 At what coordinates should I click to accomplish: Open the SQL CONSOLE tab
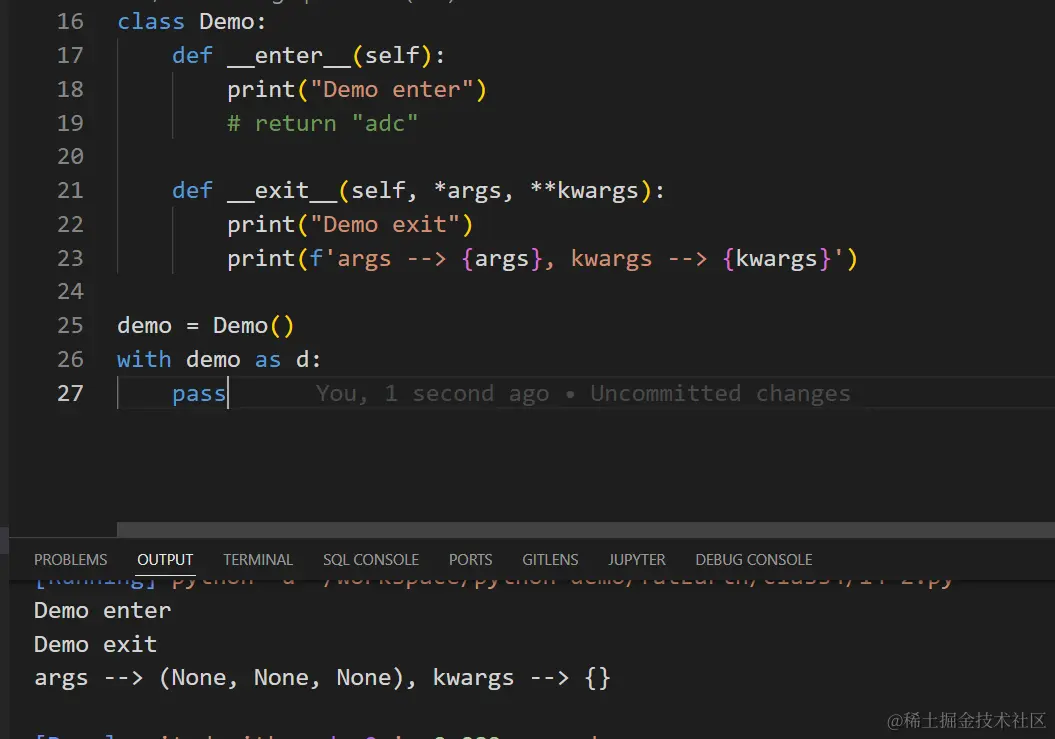point(371,559)
